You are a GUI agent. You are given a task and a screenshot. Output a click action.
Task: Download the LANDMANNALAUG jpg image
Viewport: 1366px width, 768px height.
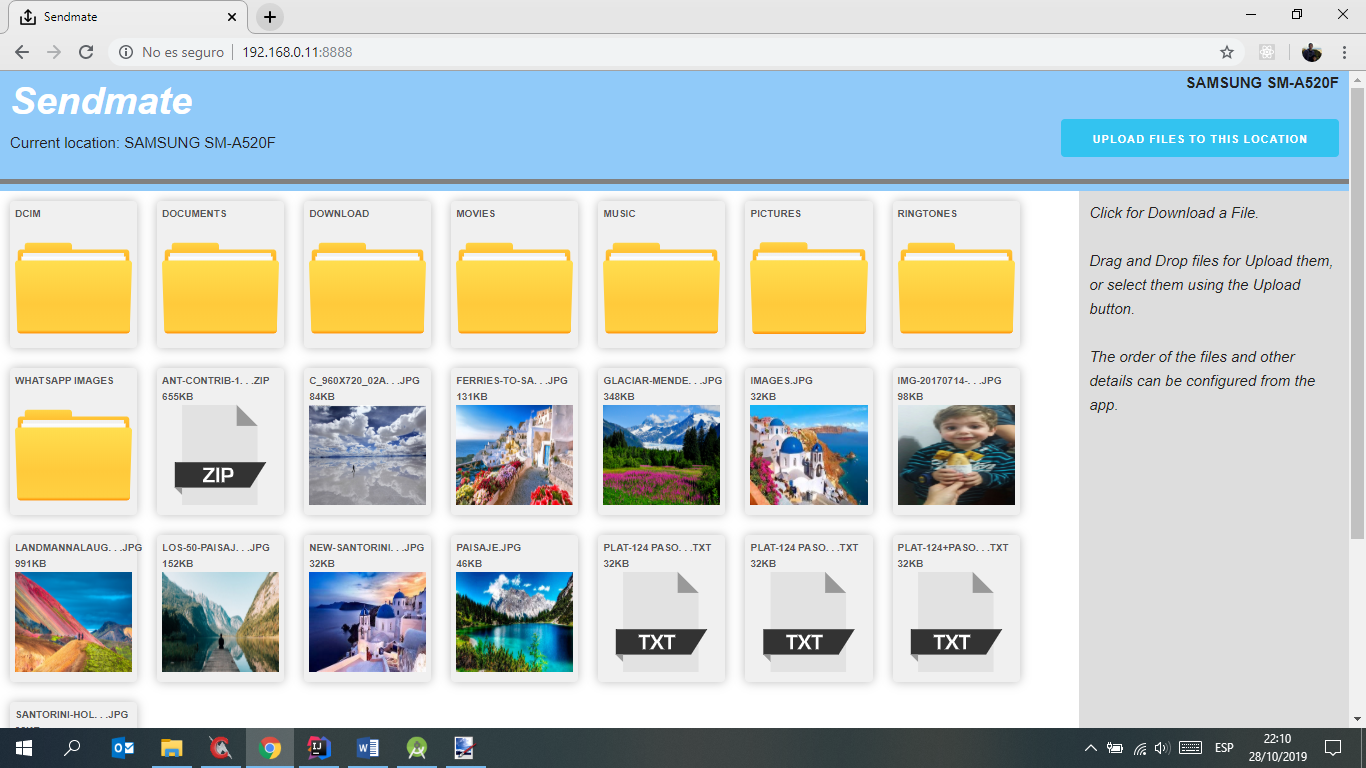click(x=73, y=609)
